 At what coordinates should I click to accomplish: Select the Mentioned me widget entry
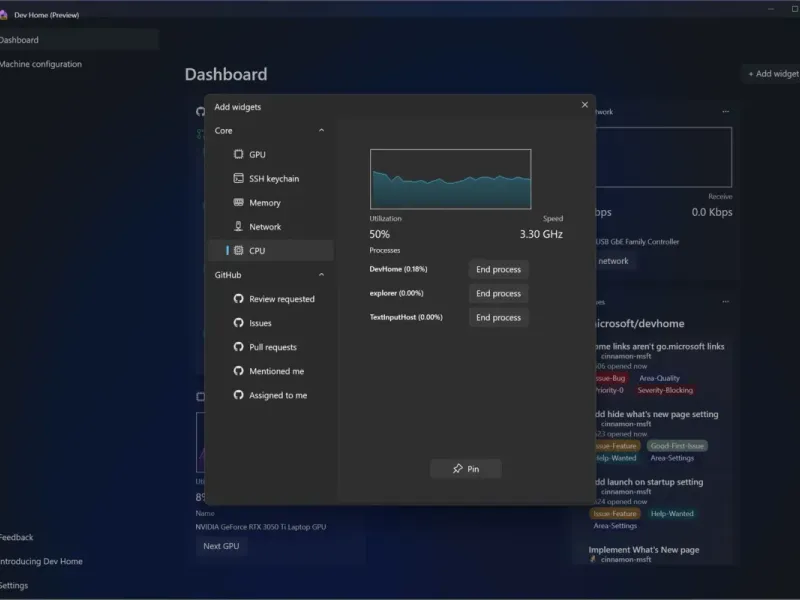tap(271, 370)
